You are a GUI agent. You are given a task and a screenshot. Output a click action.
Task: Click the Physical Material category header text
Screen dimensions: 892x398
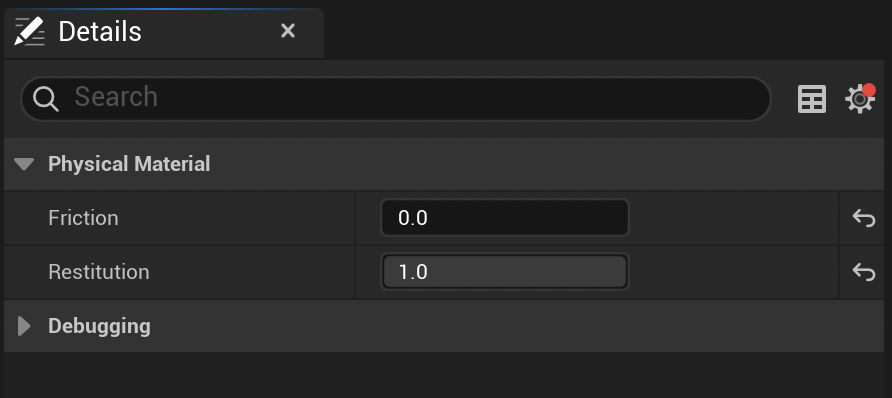pos(129,164)
